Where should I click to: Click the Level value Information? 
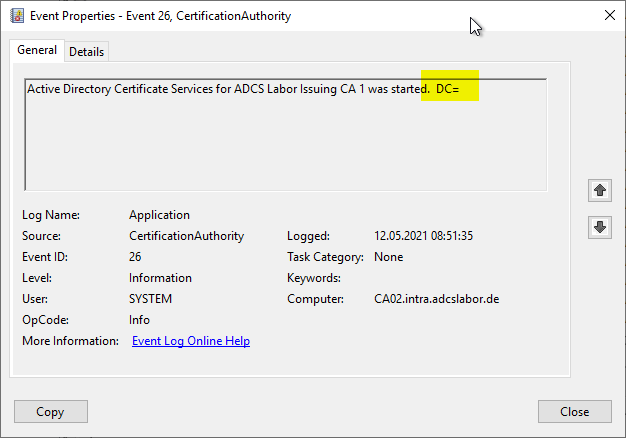pos(160,278)
